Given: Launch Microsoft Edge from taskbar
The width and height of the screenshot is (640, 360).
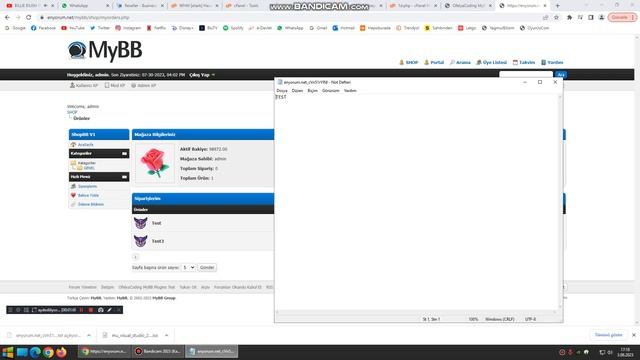Looking at the screenshot, I should coord(35,352).
